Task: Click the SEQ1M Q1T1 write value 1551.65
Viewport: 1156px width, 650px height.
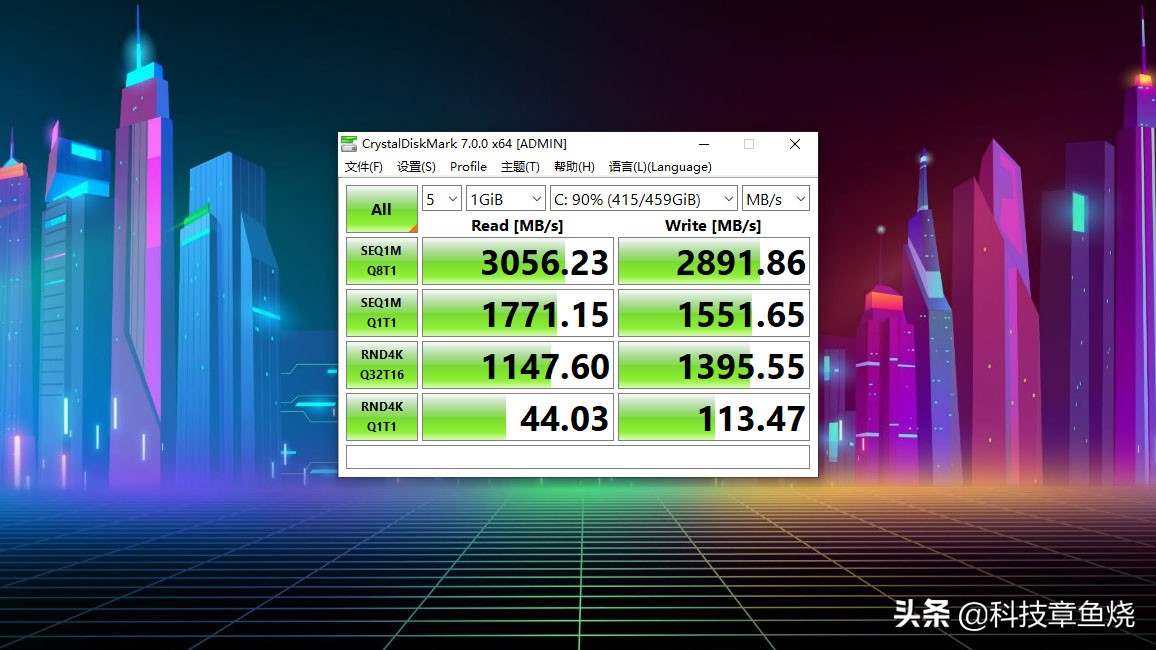Action: 714,312
